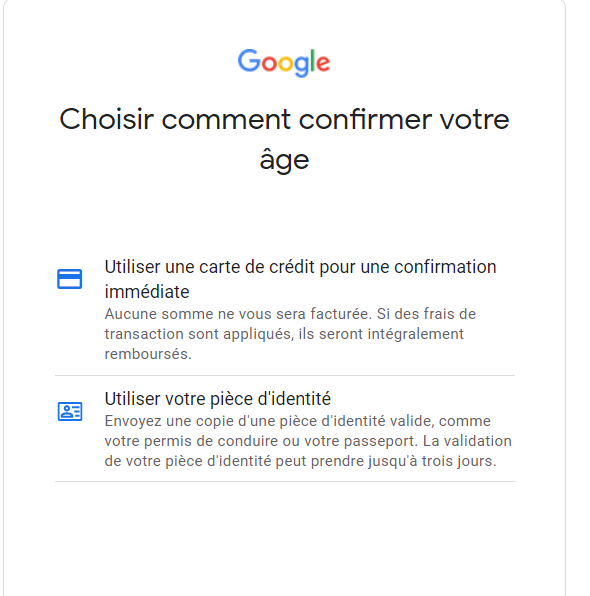
Task: Click the word "immédiate" in first option
Action: [147, 292]
